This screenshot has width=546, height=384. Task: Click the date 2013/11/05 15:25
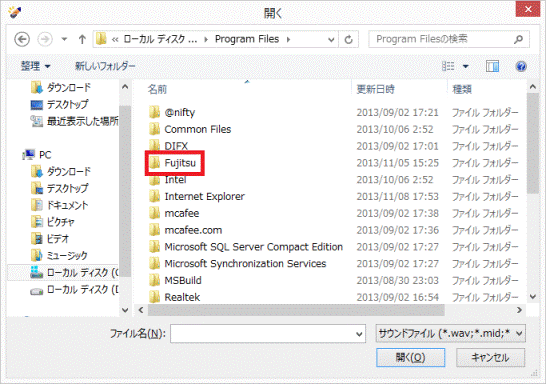pos(397,163)
